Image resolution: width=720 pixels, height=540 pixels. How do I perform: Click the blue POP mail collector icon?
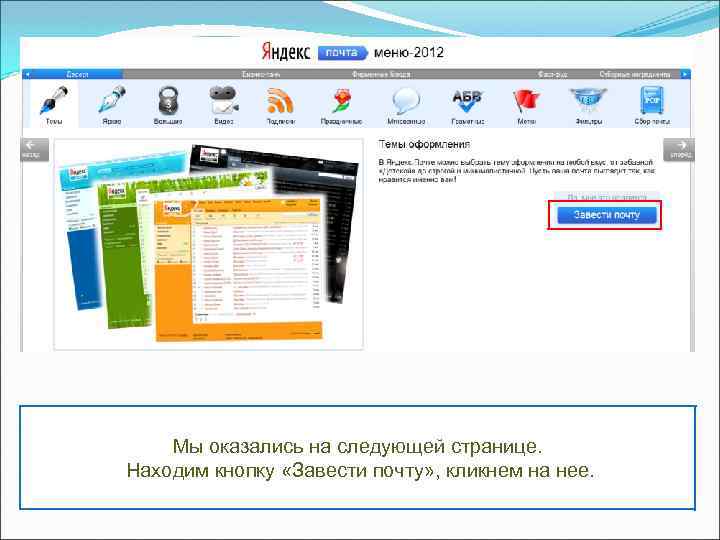coord(652,100)
